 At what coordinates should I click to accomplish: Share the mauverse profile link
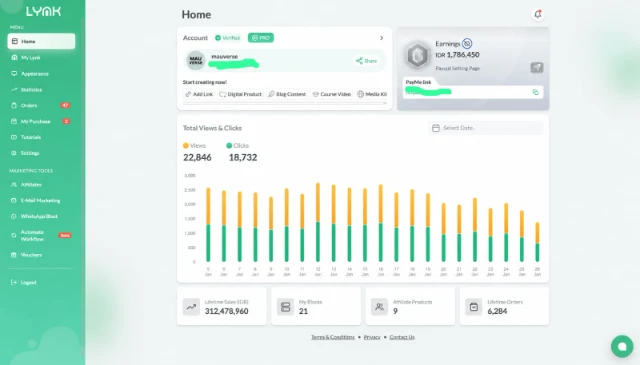coord(367,61)
